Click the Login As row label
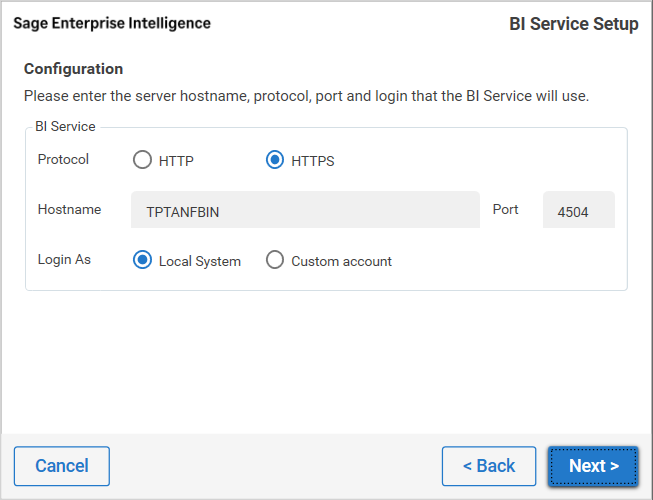Image resolution: width=653 pixels, height=500 pixels. 64,259
